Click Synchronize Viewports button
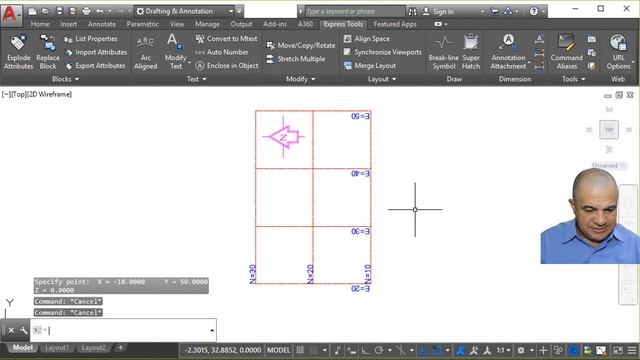Screen dimensions: 640x360 (x=382, y=52)
